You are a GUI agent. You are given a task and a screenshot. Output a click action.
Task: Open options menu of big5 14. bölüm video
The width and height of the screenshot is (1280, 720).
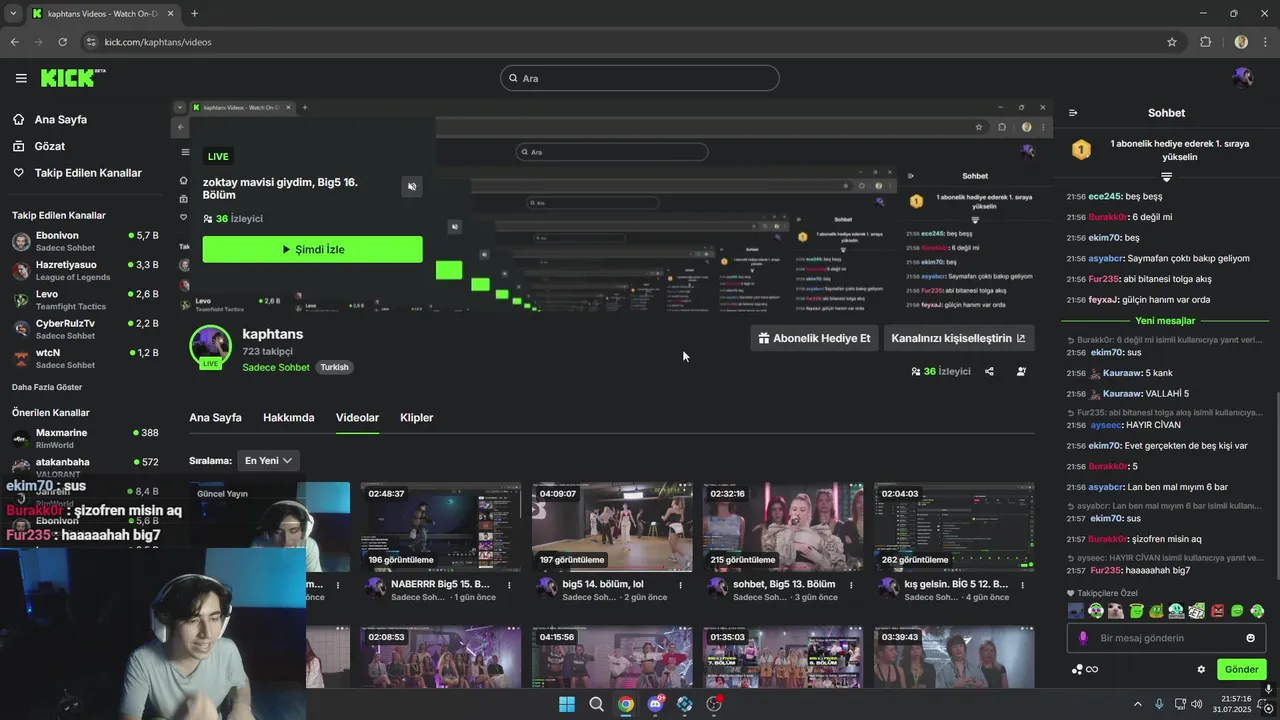(681, 585)
